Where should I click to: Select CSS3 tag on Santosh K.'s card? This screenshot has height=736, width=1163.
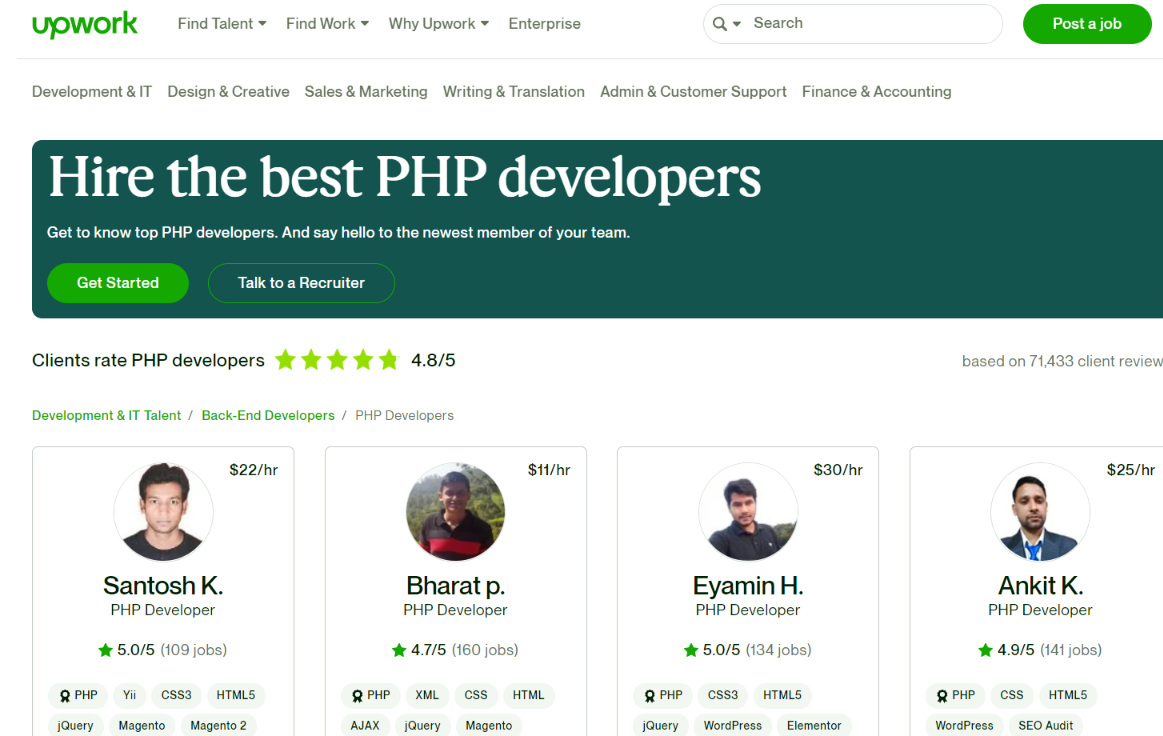[x=177, y=695]
